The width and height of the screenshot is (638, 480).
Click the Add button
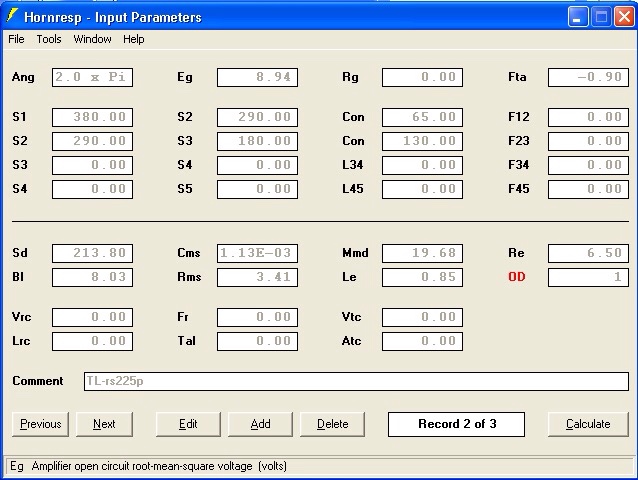point(260,424)
